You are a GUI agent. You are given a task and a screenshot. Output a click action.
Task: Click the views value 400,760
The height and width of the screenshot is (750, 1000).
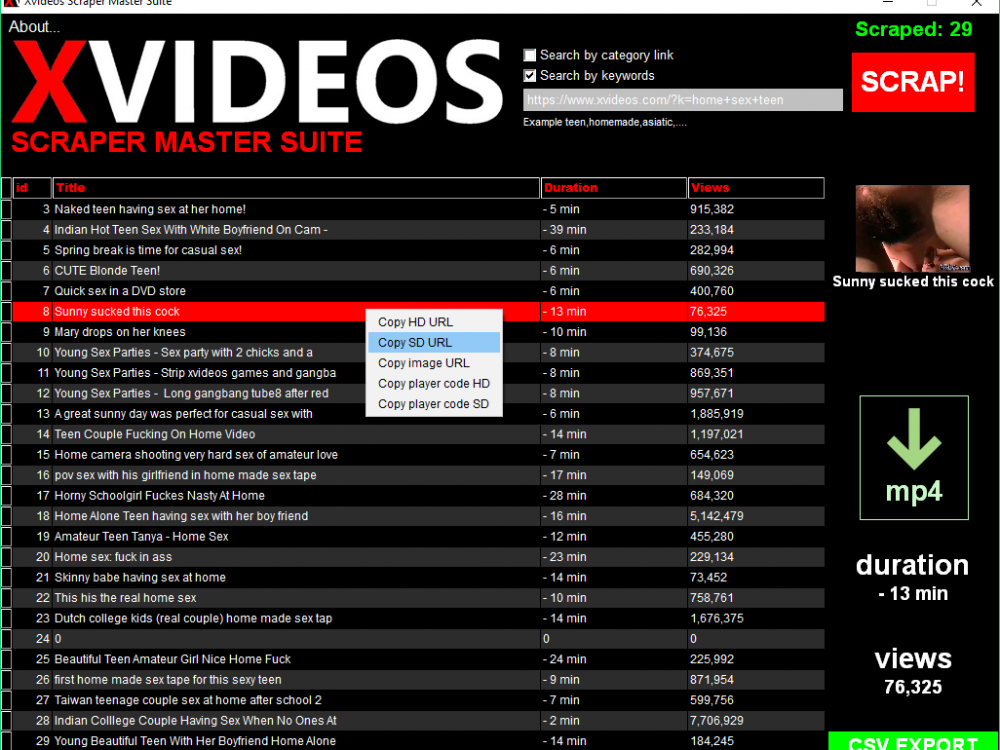[712, 291]
